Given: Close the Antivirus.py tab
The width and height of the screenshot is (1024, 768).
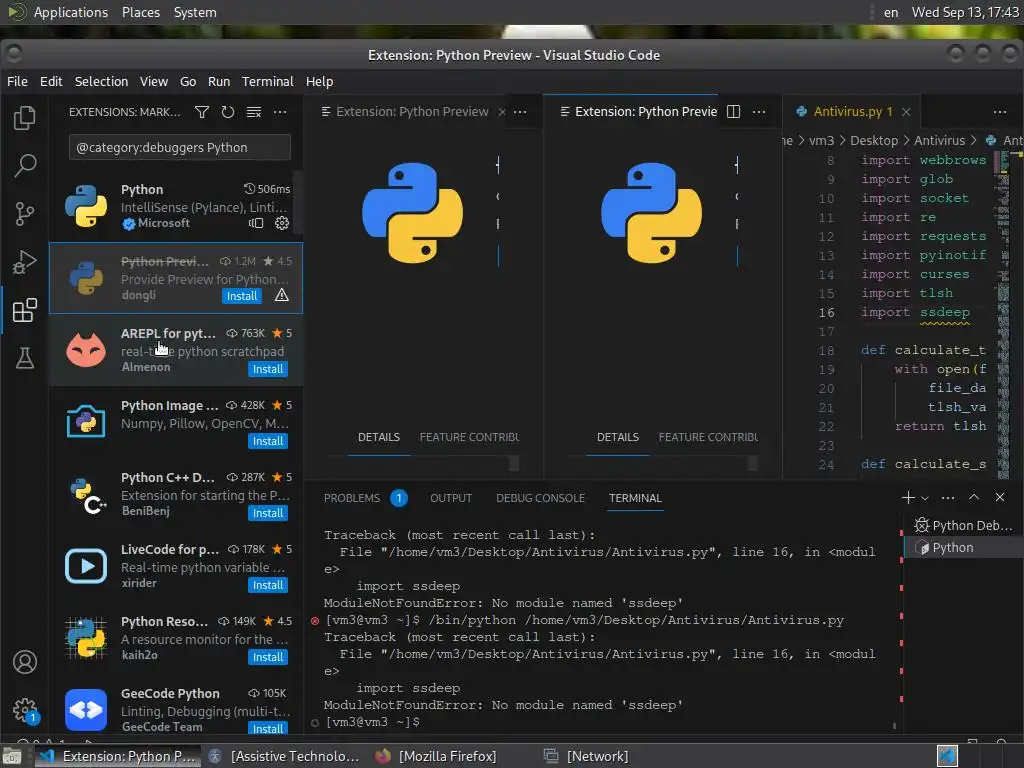Looking at the screenshot, I should (906, 112).
